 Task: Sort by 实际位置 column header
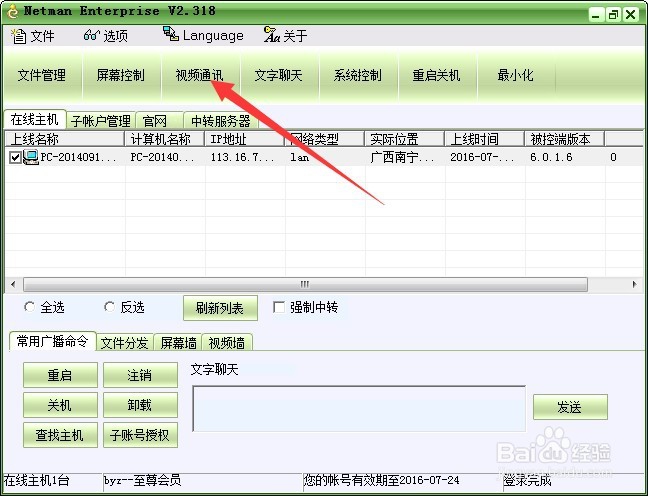point(405,139)
